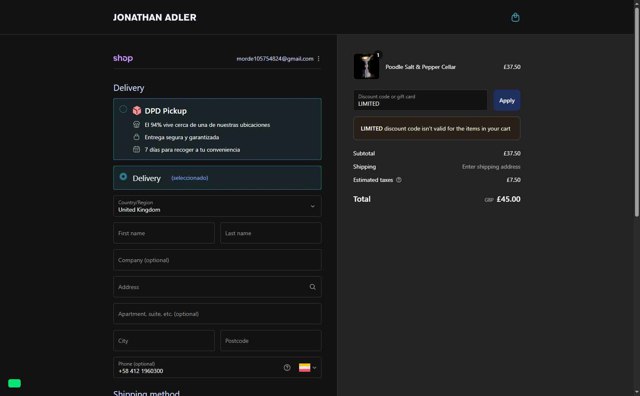This screenshot has width=640, height=396.
Task: Select the DPD Pickup radio option
Action: pyautogui.click(x=123, y=109)
